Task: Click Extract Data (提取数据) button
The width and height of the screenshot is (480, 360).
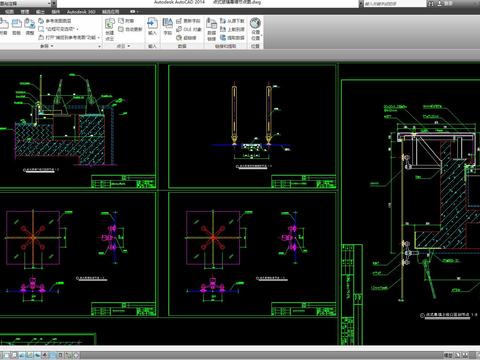Action: pyautogui.click(x=232, y=38)
